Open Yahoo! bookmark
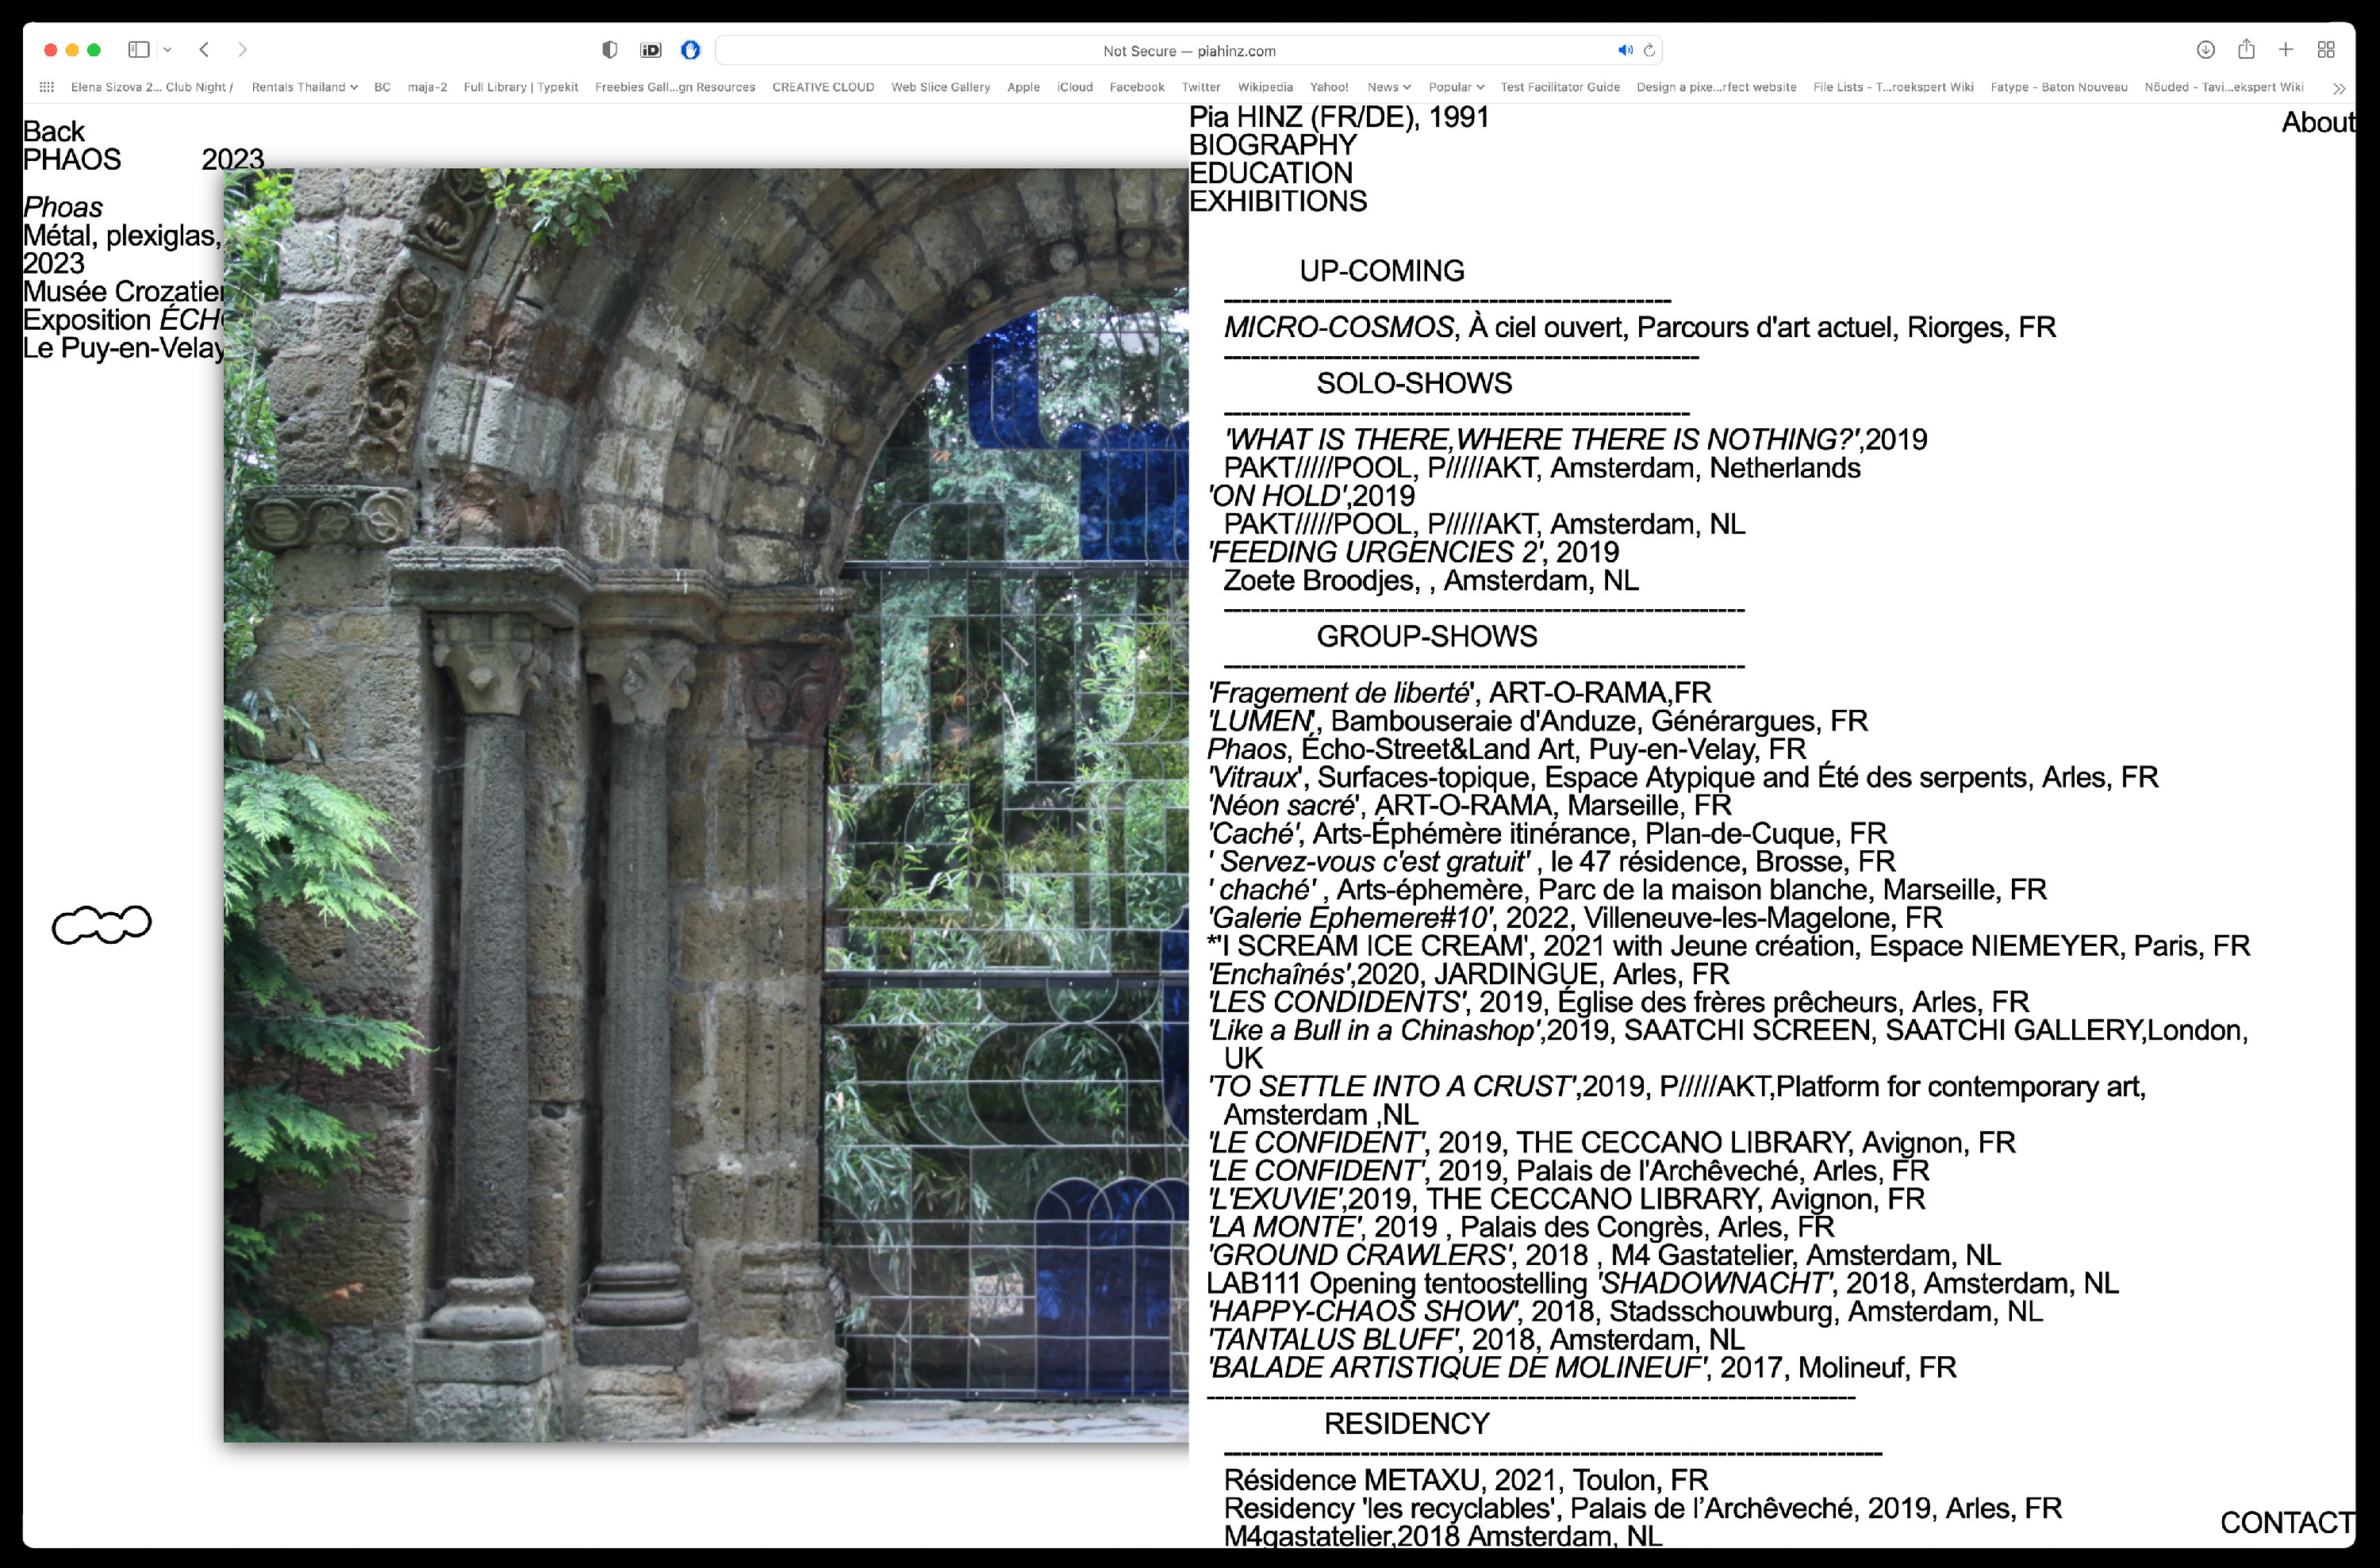The width and height of the screenshot is (2380, 1568). [x=1329, y=87]
